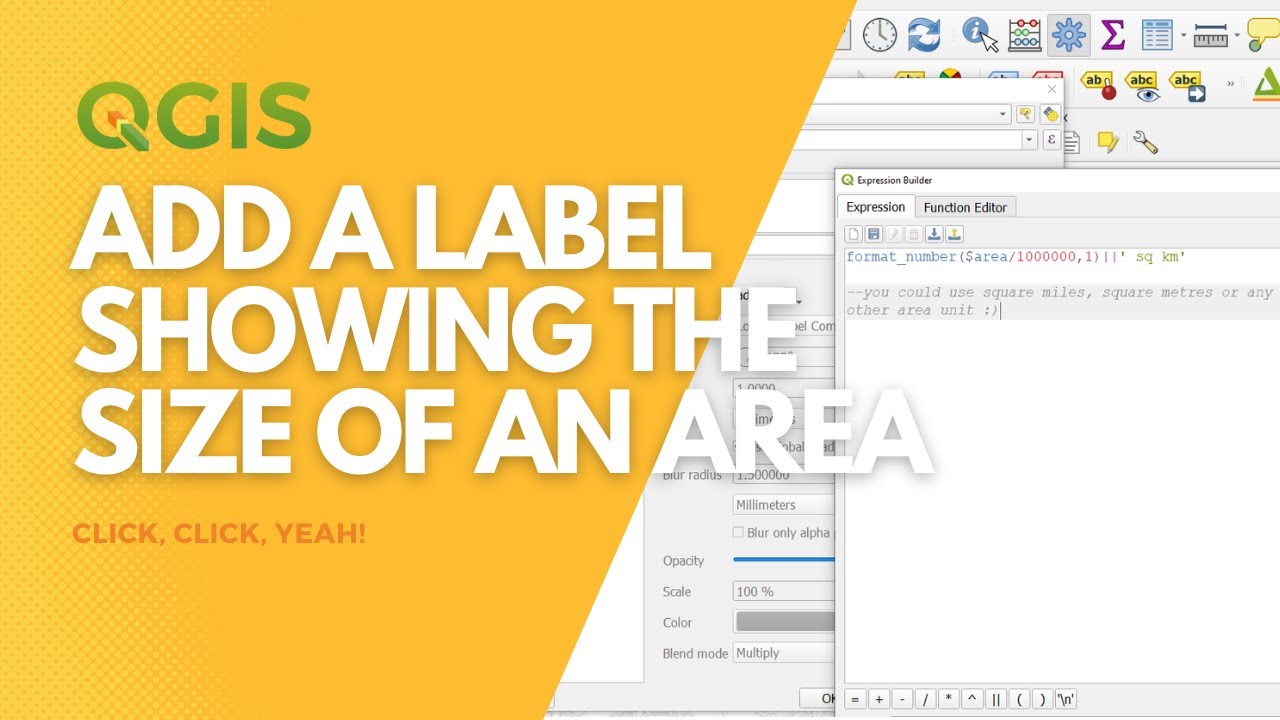Insert the multiply operator button
The height and width of the screenshot is (720, 1280).
coord(949,699)
